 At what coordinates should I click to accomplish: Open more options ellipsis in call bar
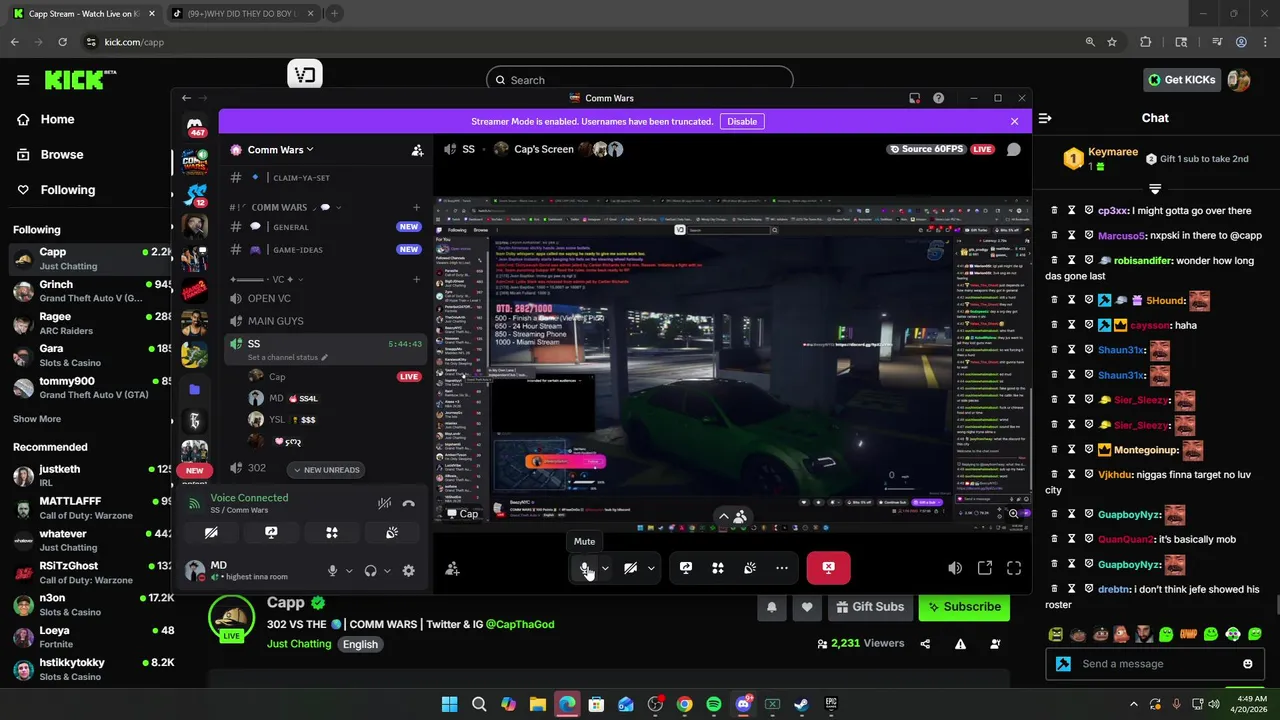point(782,568)
